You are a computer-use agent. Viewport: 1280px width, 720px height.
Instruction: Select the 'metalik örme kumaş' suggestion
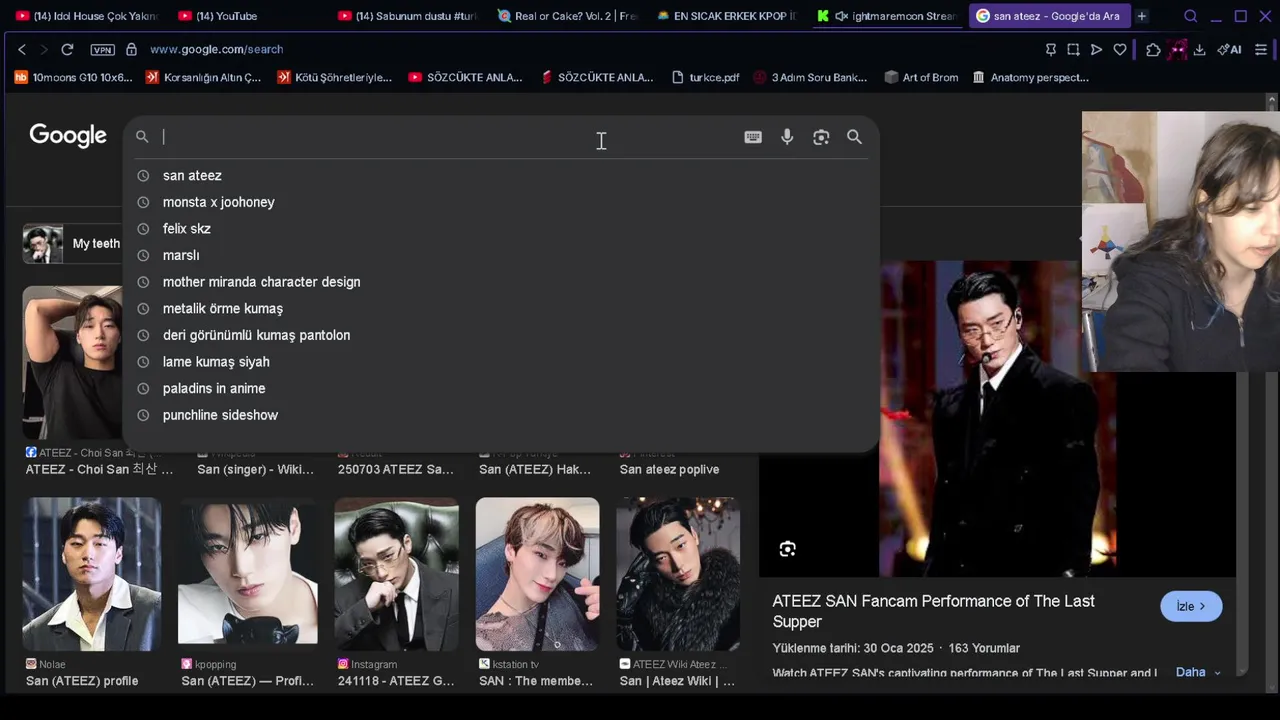pyautogui.click(x=500, y=309)
